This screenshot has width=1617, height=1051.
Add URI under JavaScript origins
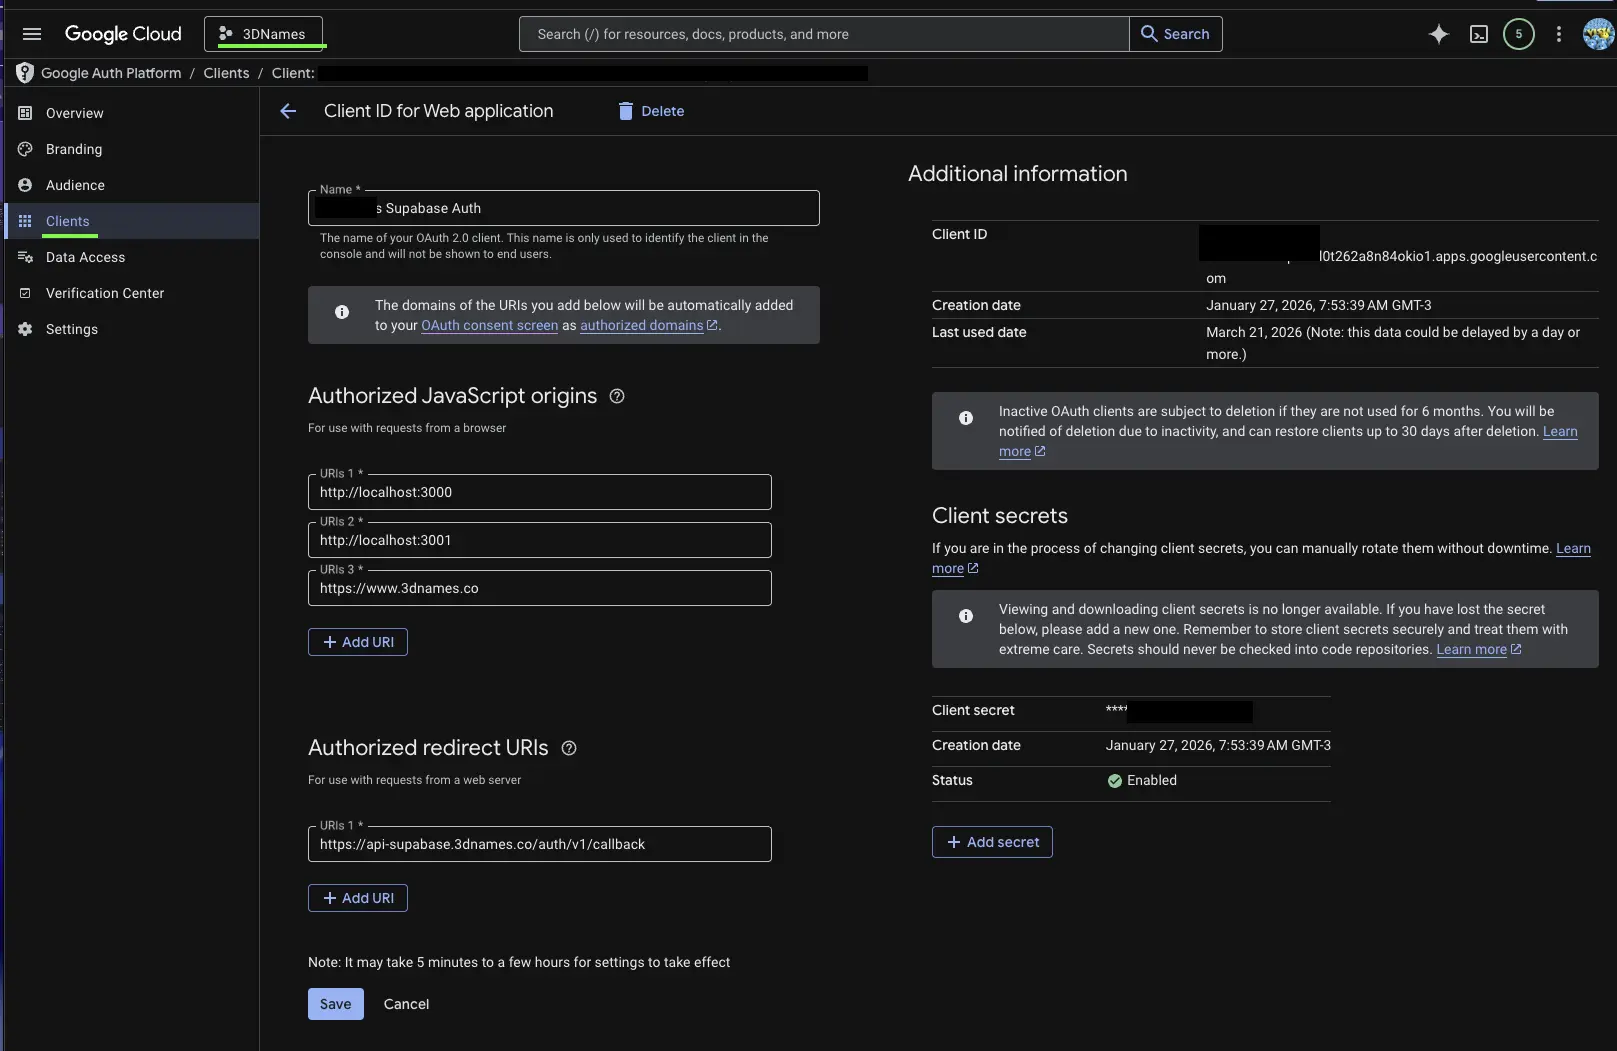point(358,642)
